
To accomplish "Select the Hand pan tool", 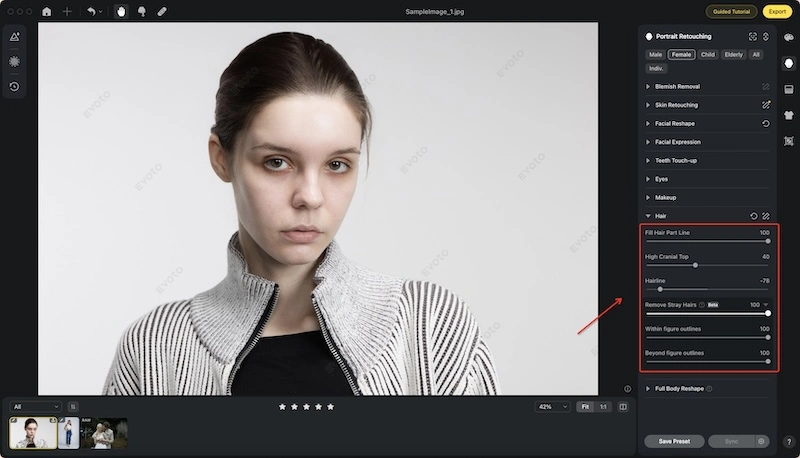I will click(121, 11).
